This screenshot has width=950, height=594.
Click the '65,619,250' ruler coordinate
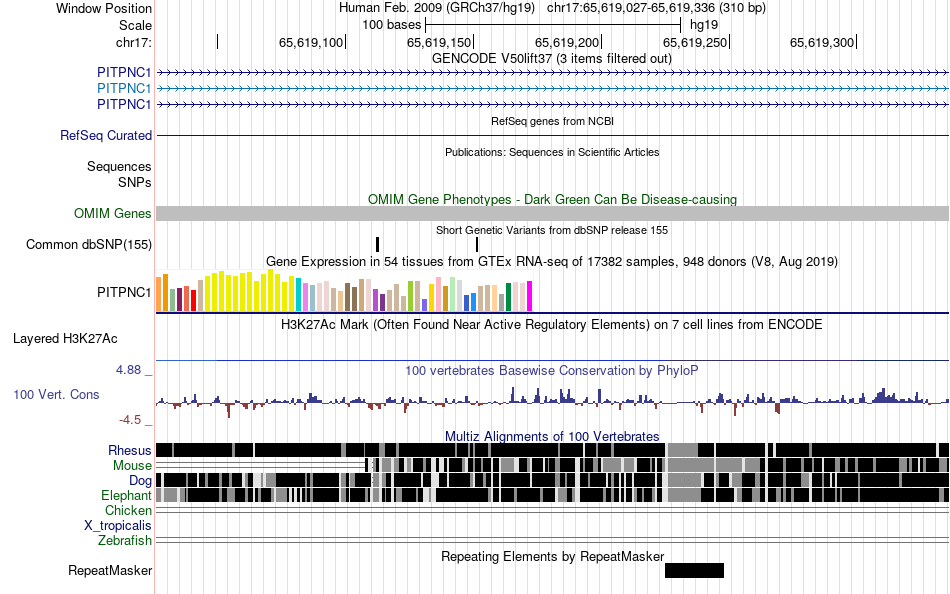click(695, 42)
